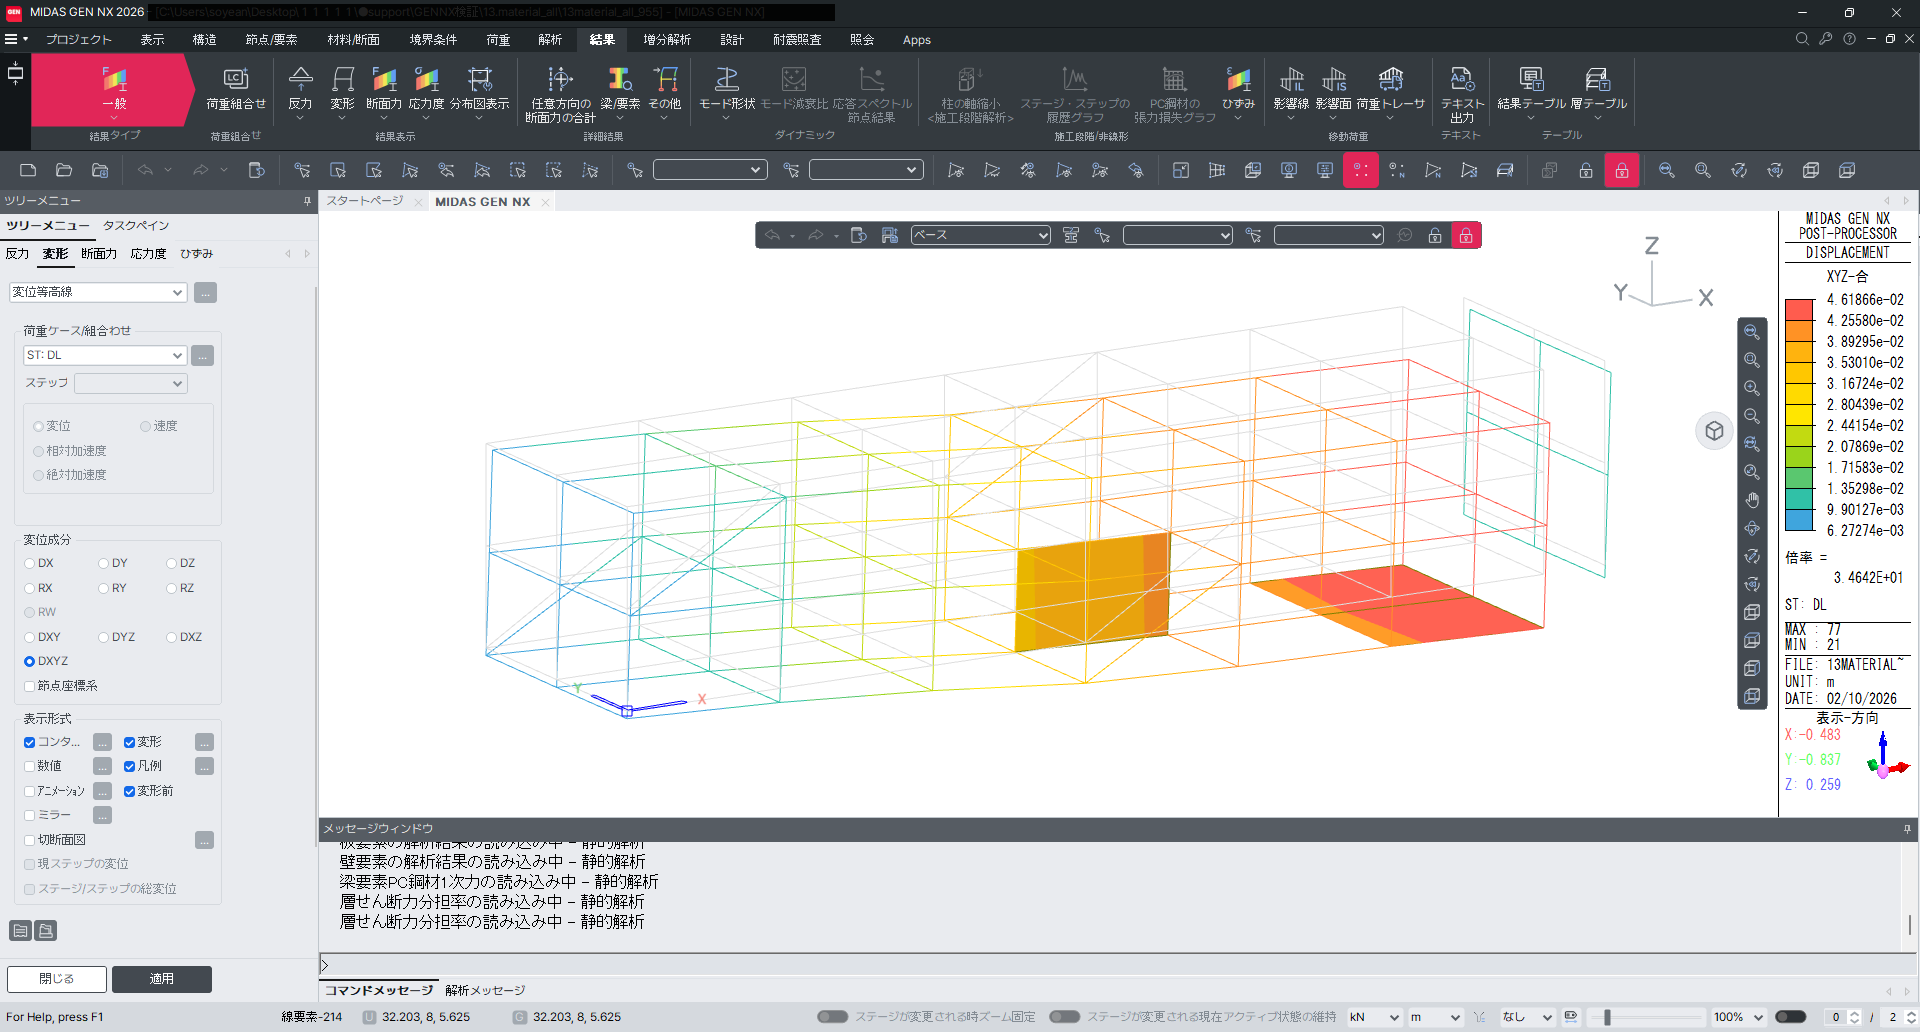Open the kN force unit dropdown
1920x1032 pixels.
[1374, 1017]
